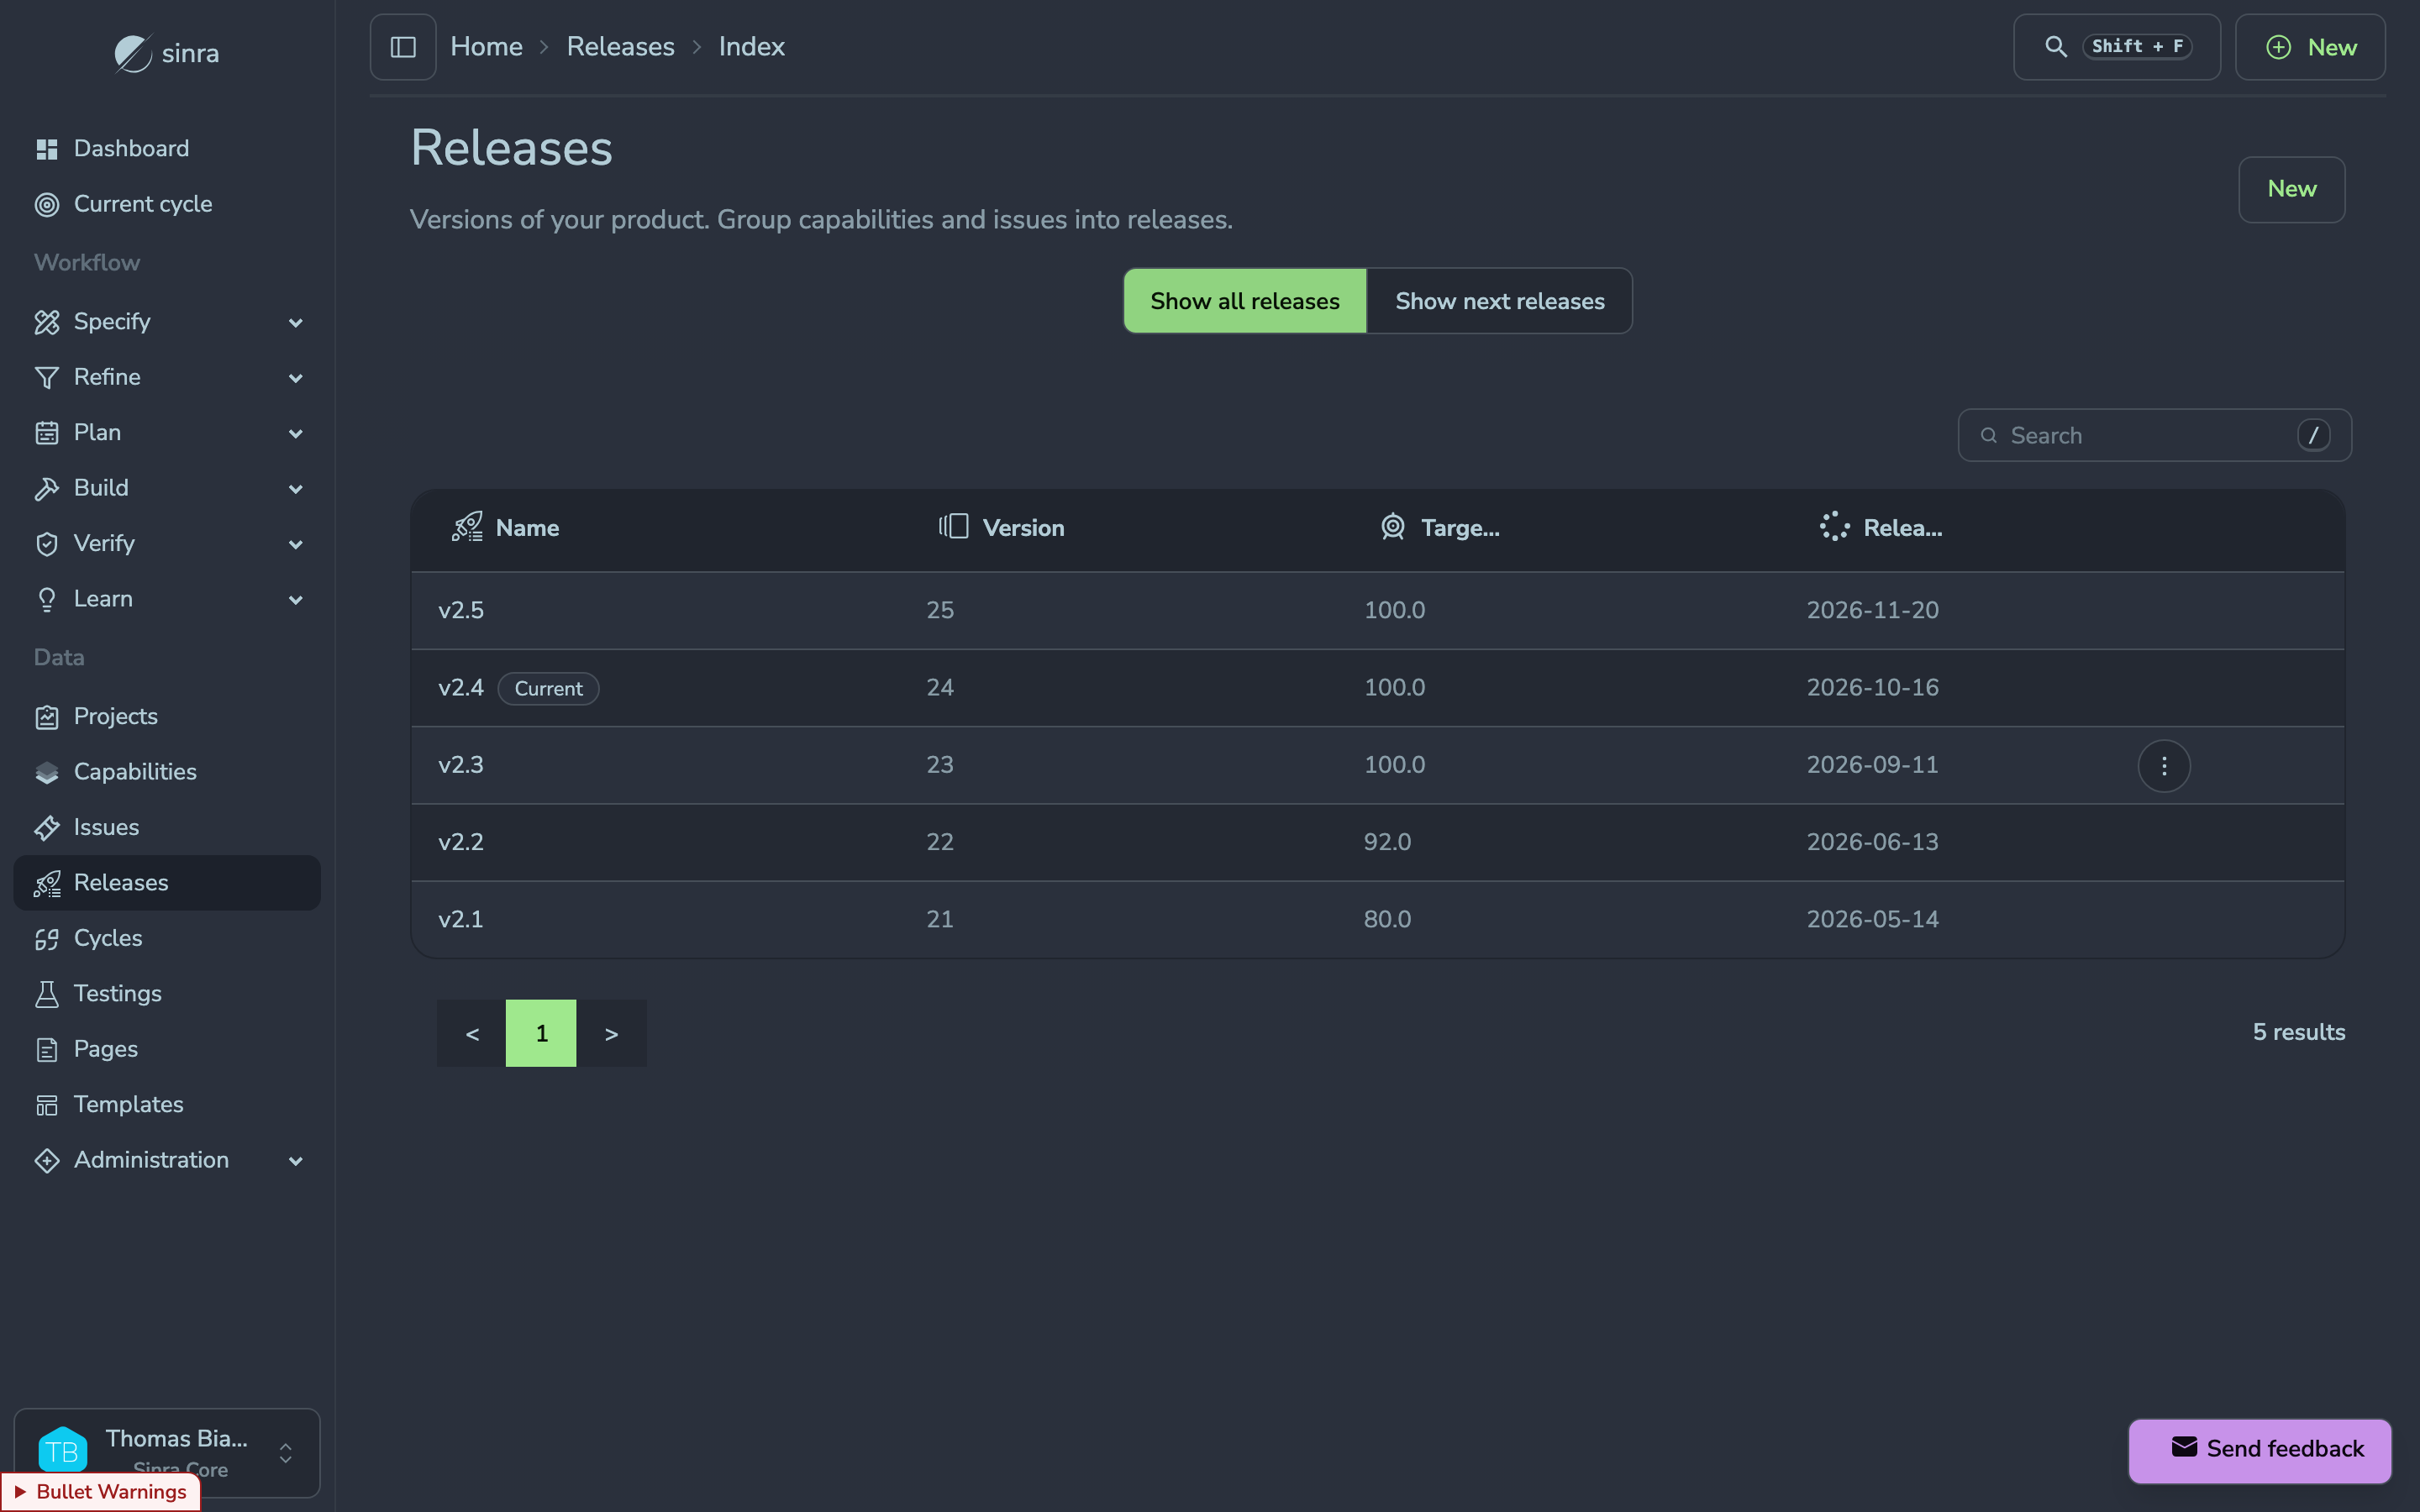Click the Projects icon
This screenshot has height=1512, width=2420.
[x=47, y=717]
